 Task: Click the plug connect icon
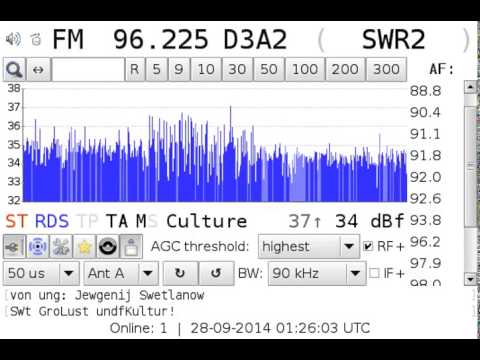(14, 247)
